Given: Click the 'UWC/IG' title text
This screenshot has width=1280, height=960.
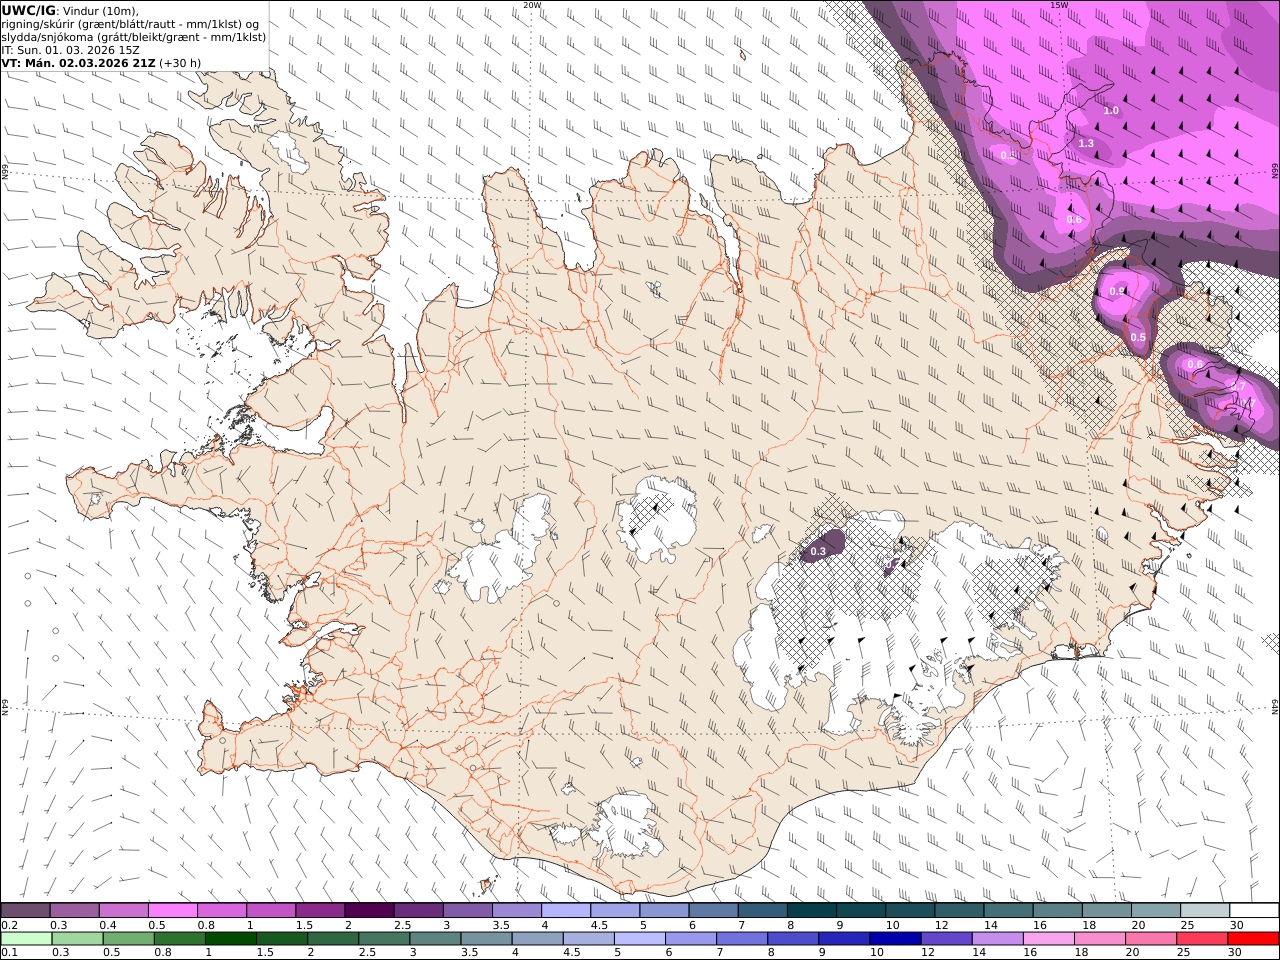Looking at the screenshot, I should tap(28, 11).
